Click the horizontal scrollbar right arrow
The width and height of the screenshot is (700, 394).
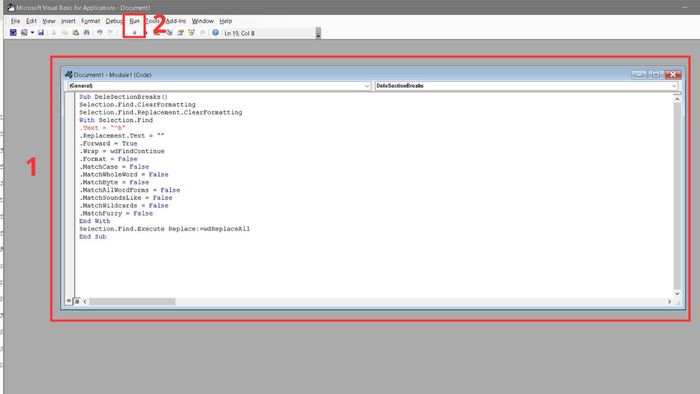(x=669, y=302)
